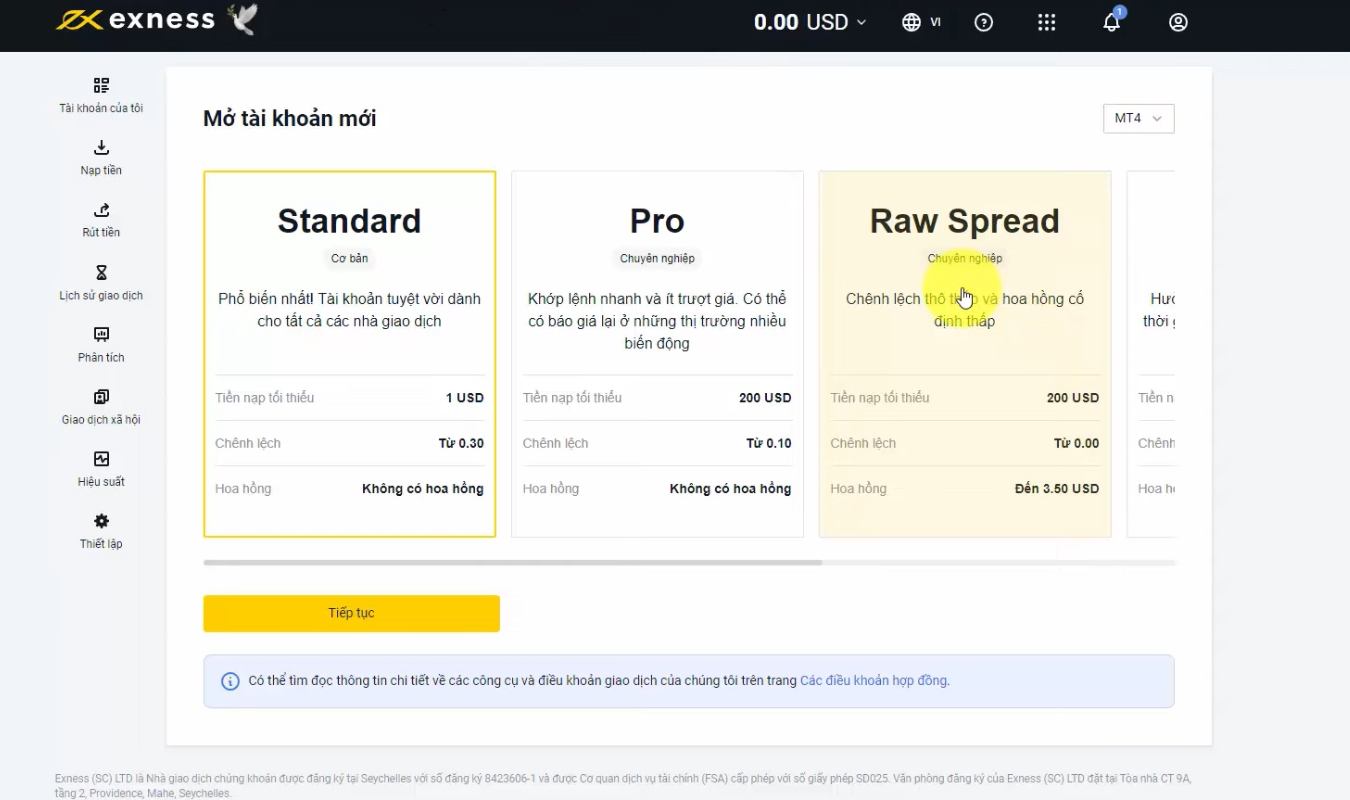Viewport: 1350px width, 800px height.
Task: Open the user profile icon
Action: tap(1178, 22)
